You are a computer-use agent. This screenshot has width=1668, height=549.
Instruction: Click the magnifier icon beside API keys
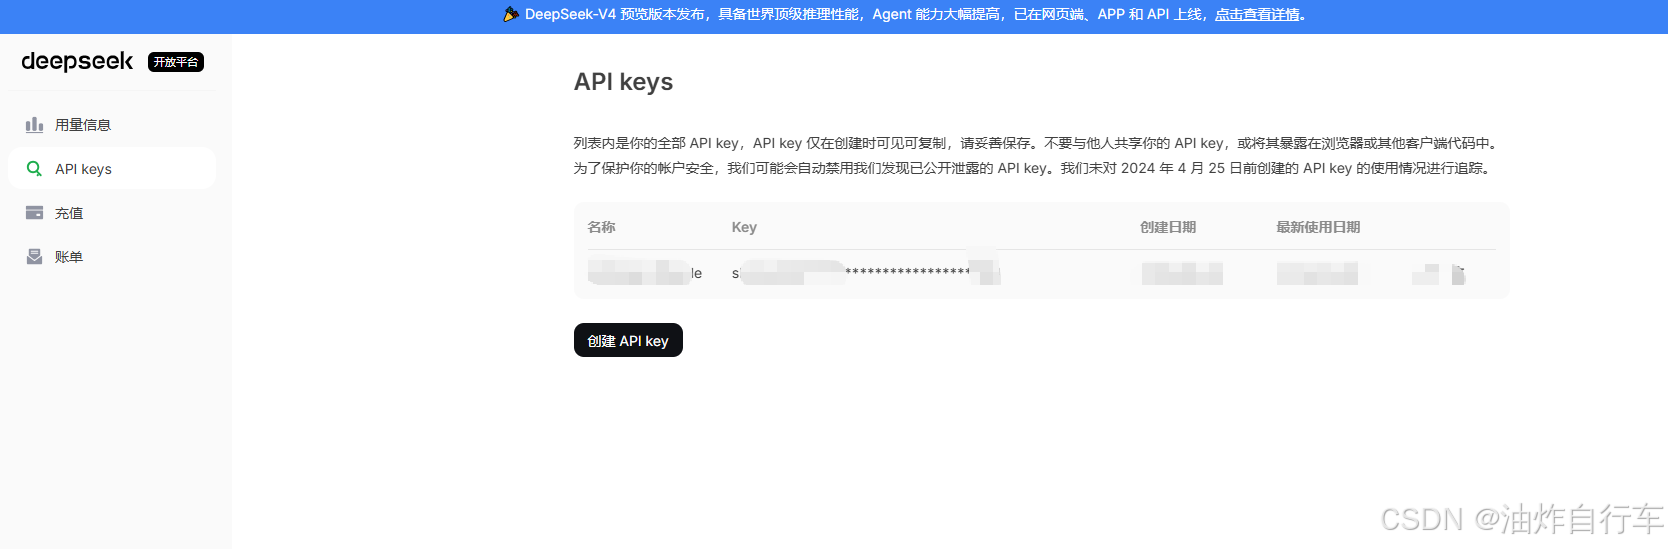pos(34,169)
